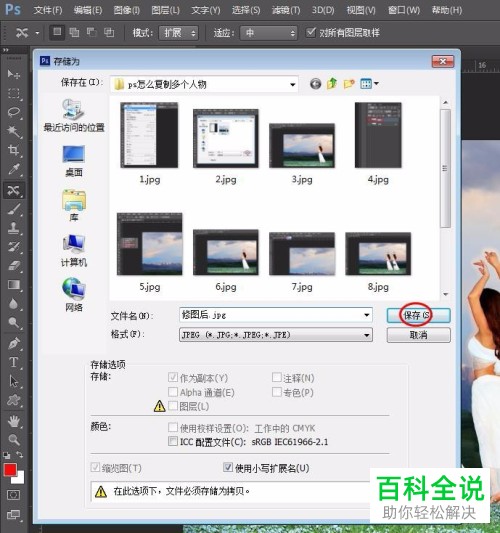
Task: Change screen mode icon in toolbox
Action: click(14, 514)
